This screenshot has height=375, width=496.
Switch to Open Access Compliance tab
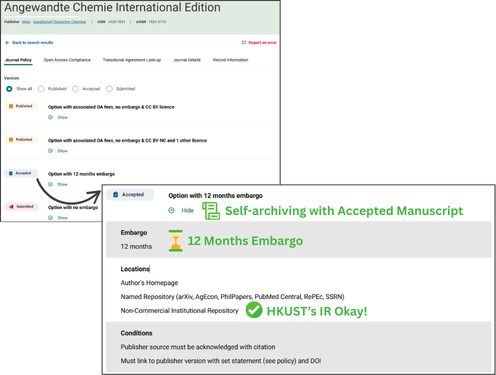(x=67, y=60)
